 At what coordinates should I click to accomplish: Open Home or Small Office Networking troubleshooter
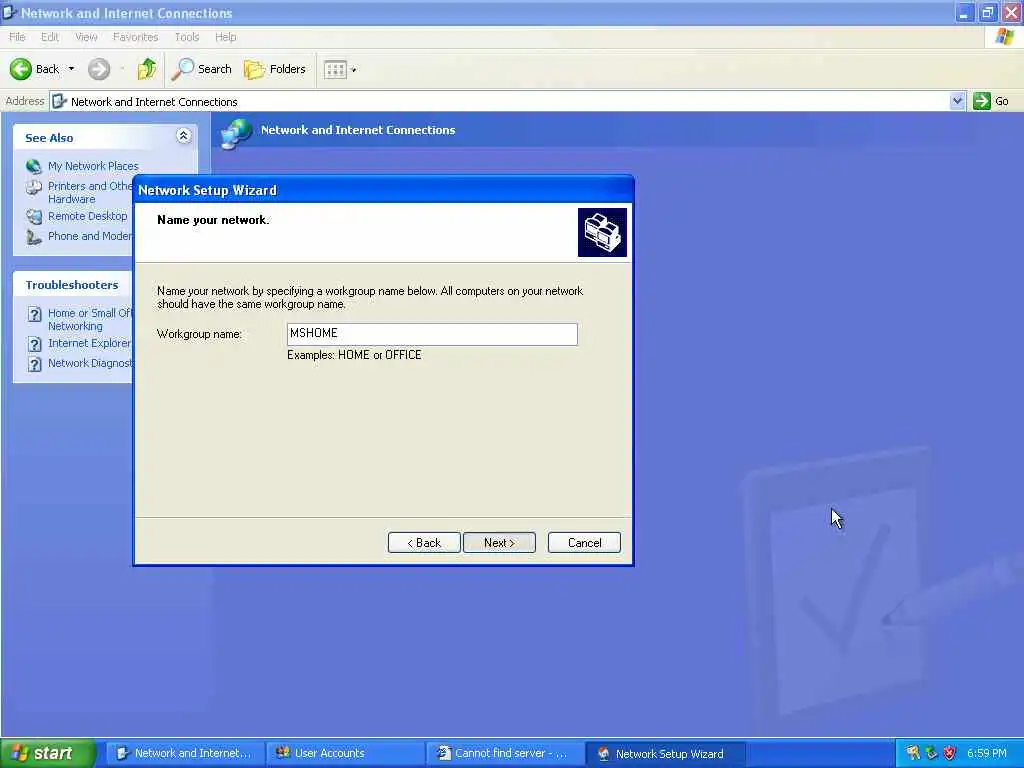[x=90, y=319]
